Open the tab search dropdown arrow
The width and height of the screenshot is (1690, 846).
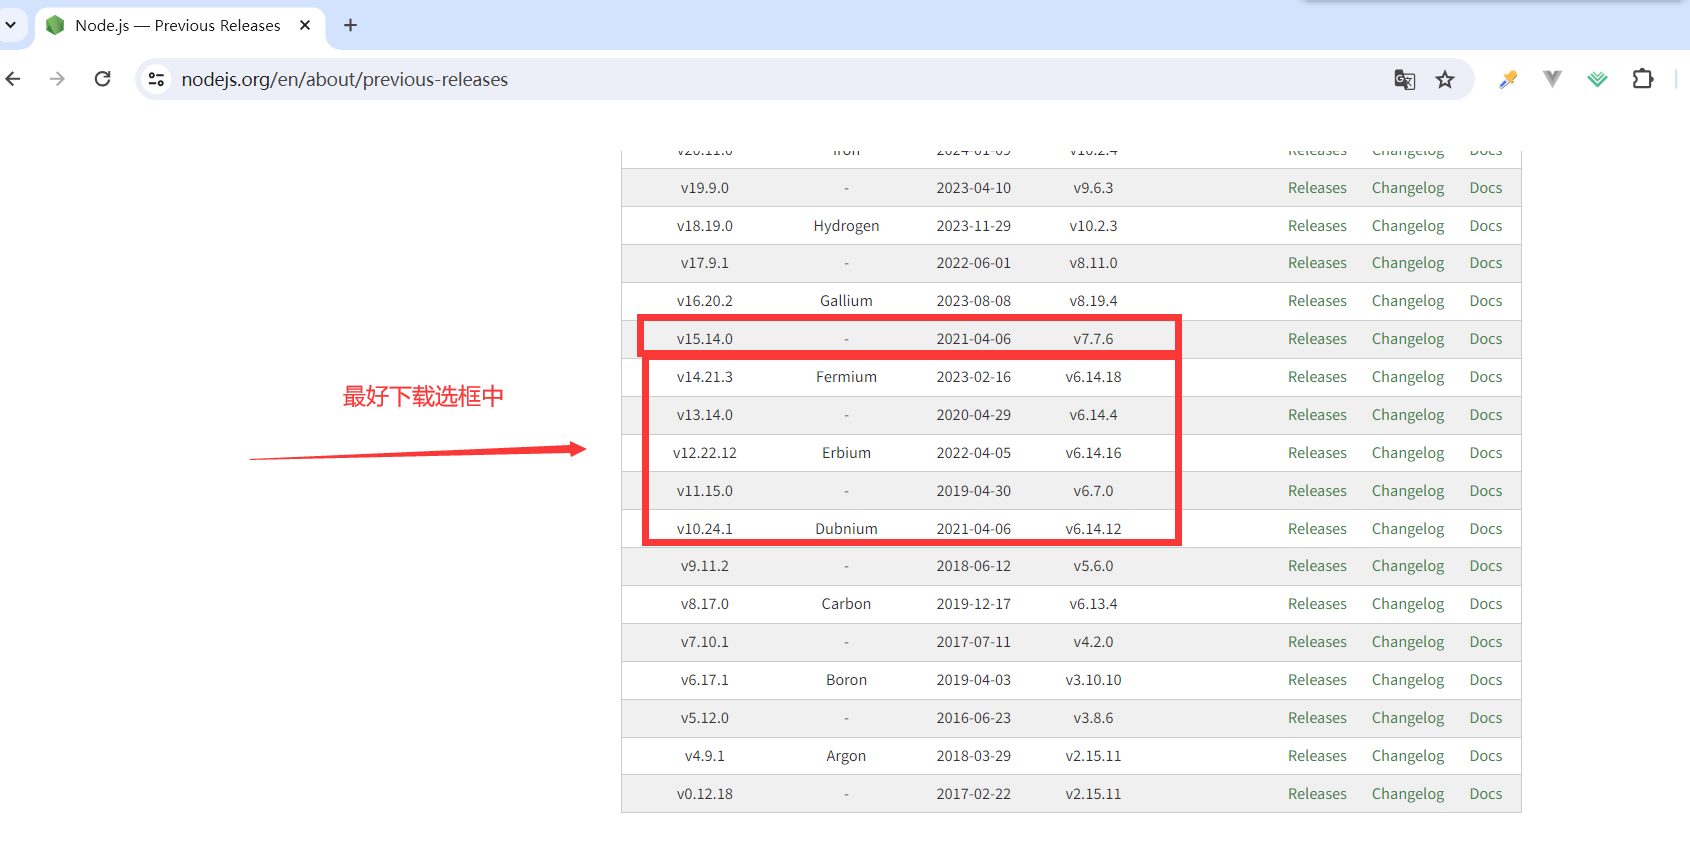(x=11, y=25)
